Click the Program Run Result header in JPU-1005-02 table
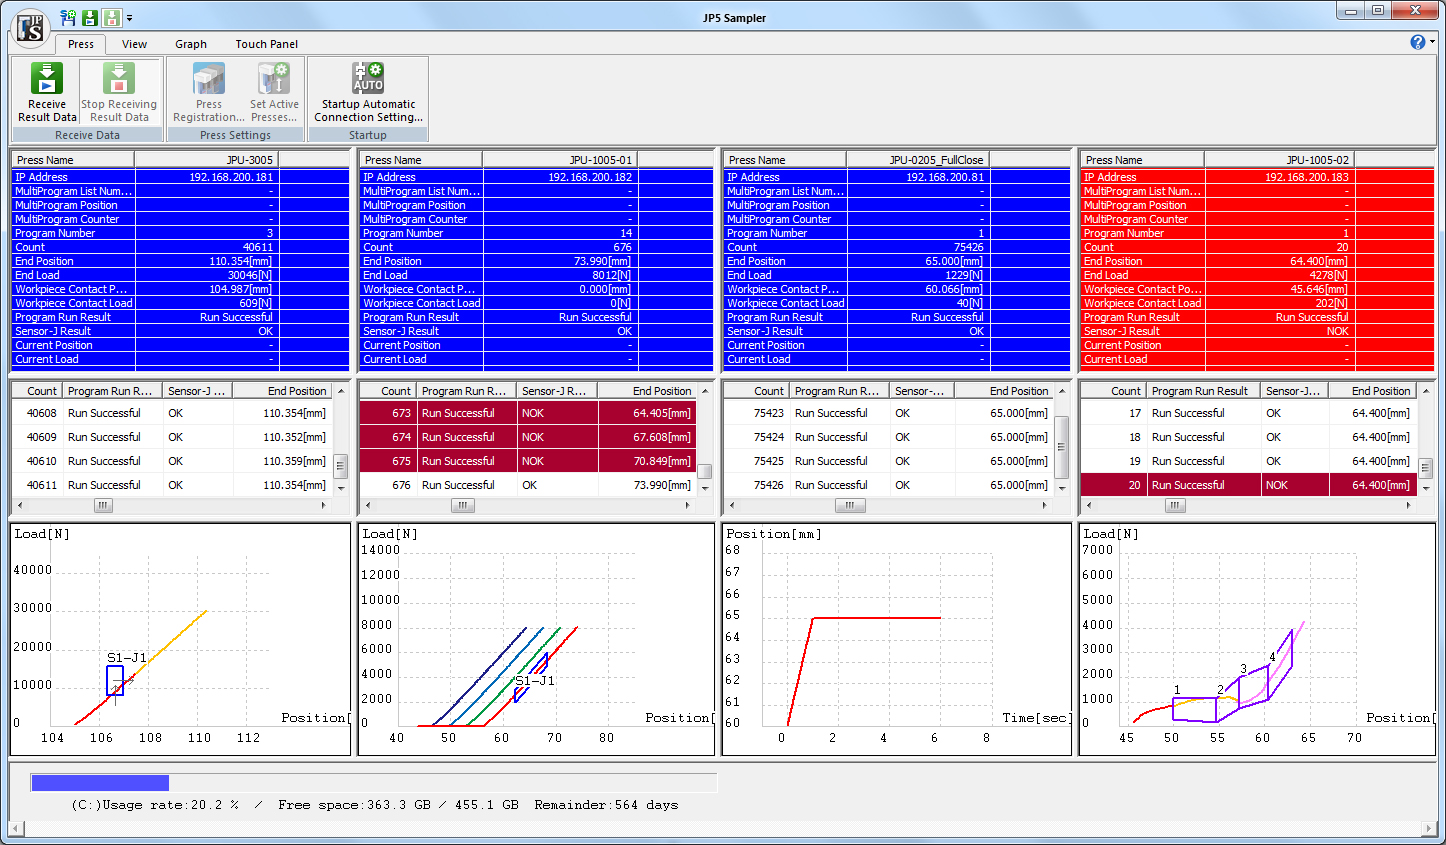The width and height of the screenshot is (1446, 845). [1199, 391]
